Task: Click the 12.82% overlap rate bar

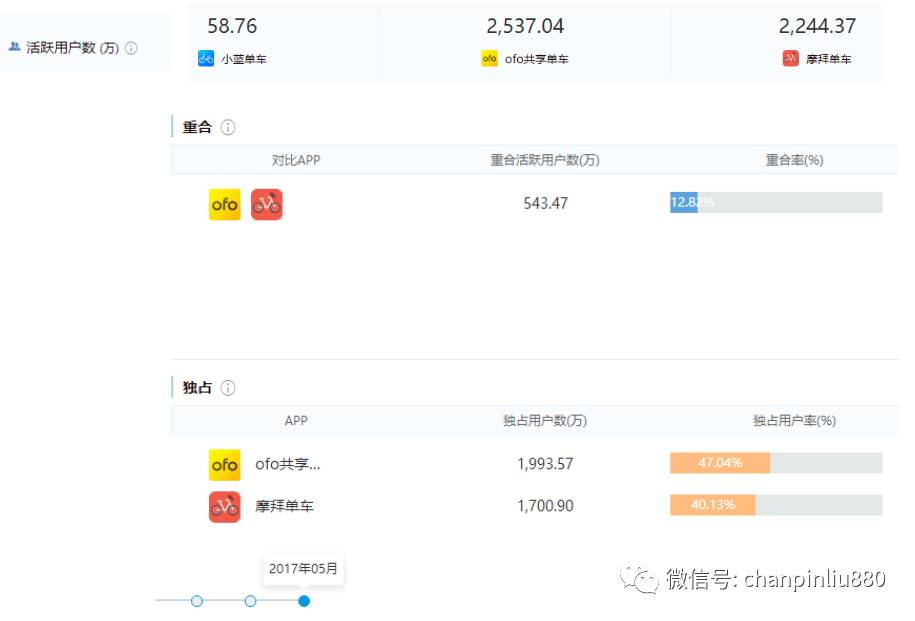Action: (x=776, y=203)
